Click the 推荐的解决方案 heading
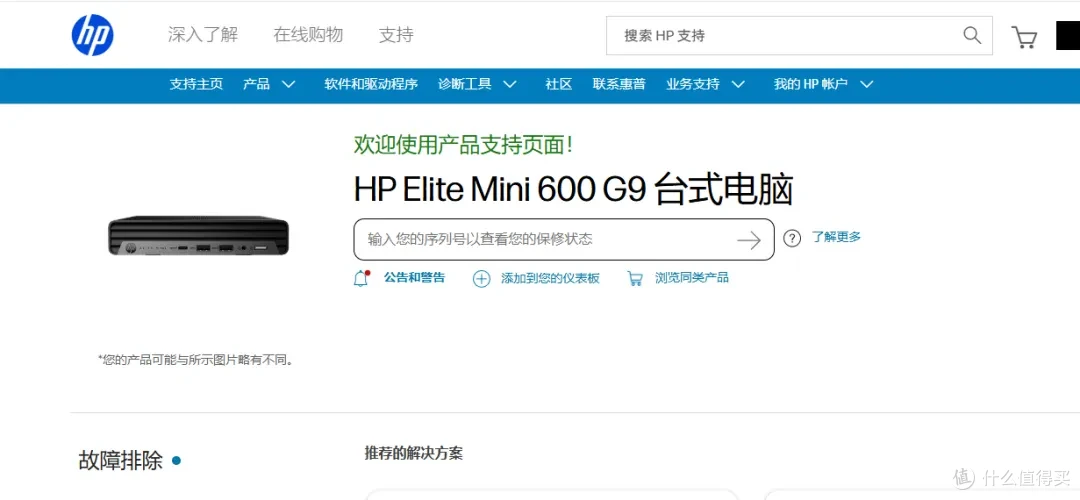The image size is (1080, 500). tap(414, 453)
